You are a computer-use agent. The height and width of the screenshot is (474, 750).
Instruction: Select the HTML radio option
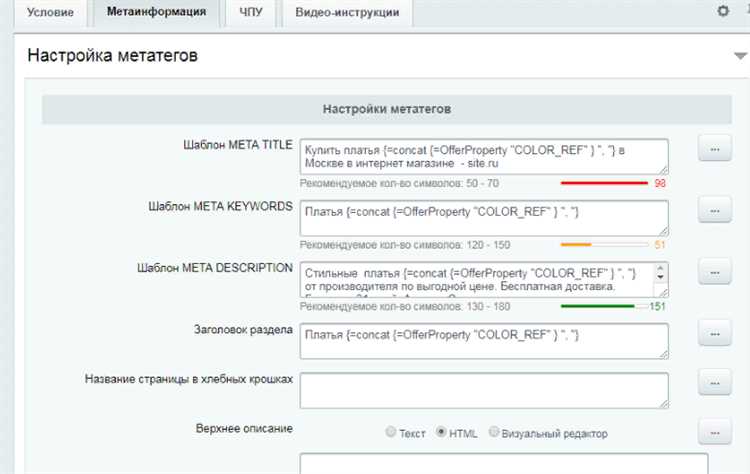pos(441,432)
